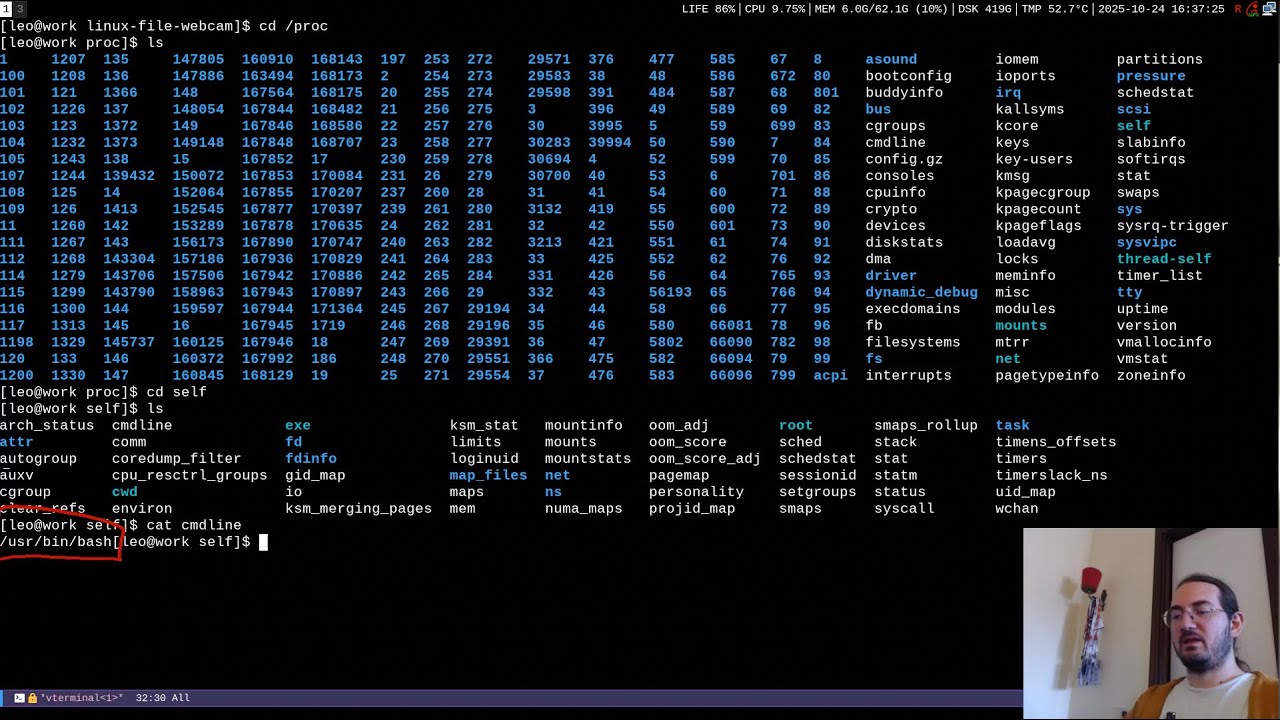Click the coredump_filter entry
Image resolution: width=1280 pixels, height=720 pixels.
coord(177,459)
